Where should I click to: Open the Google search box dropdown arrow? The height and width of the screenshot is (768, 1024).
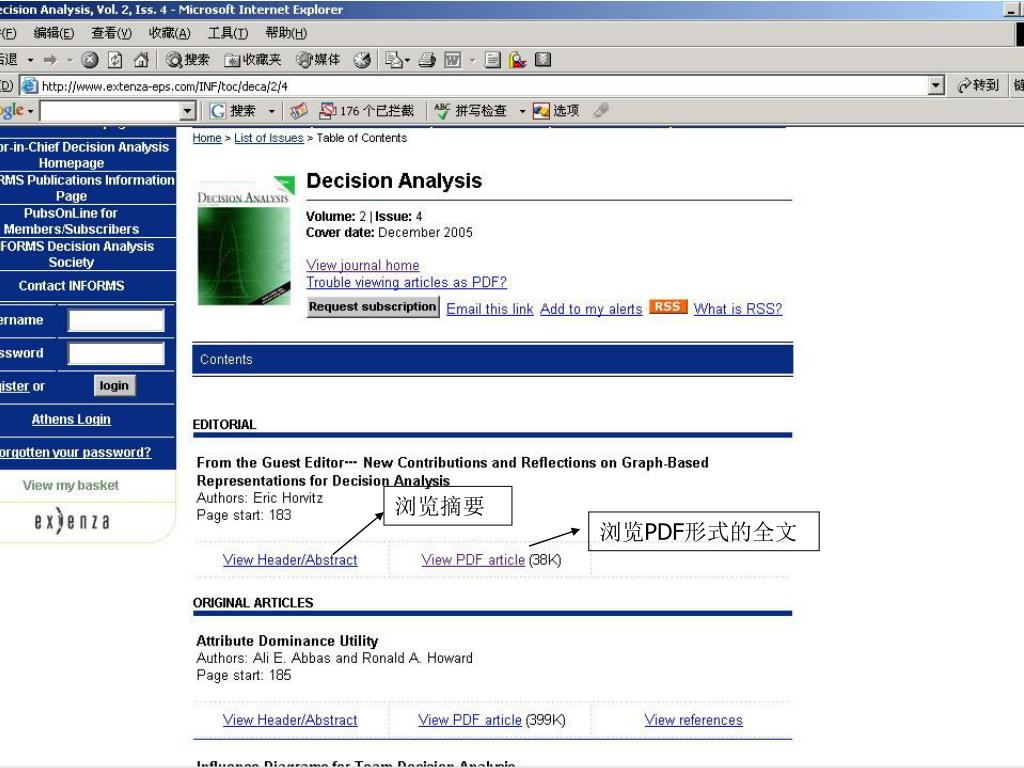click(187, 111)
